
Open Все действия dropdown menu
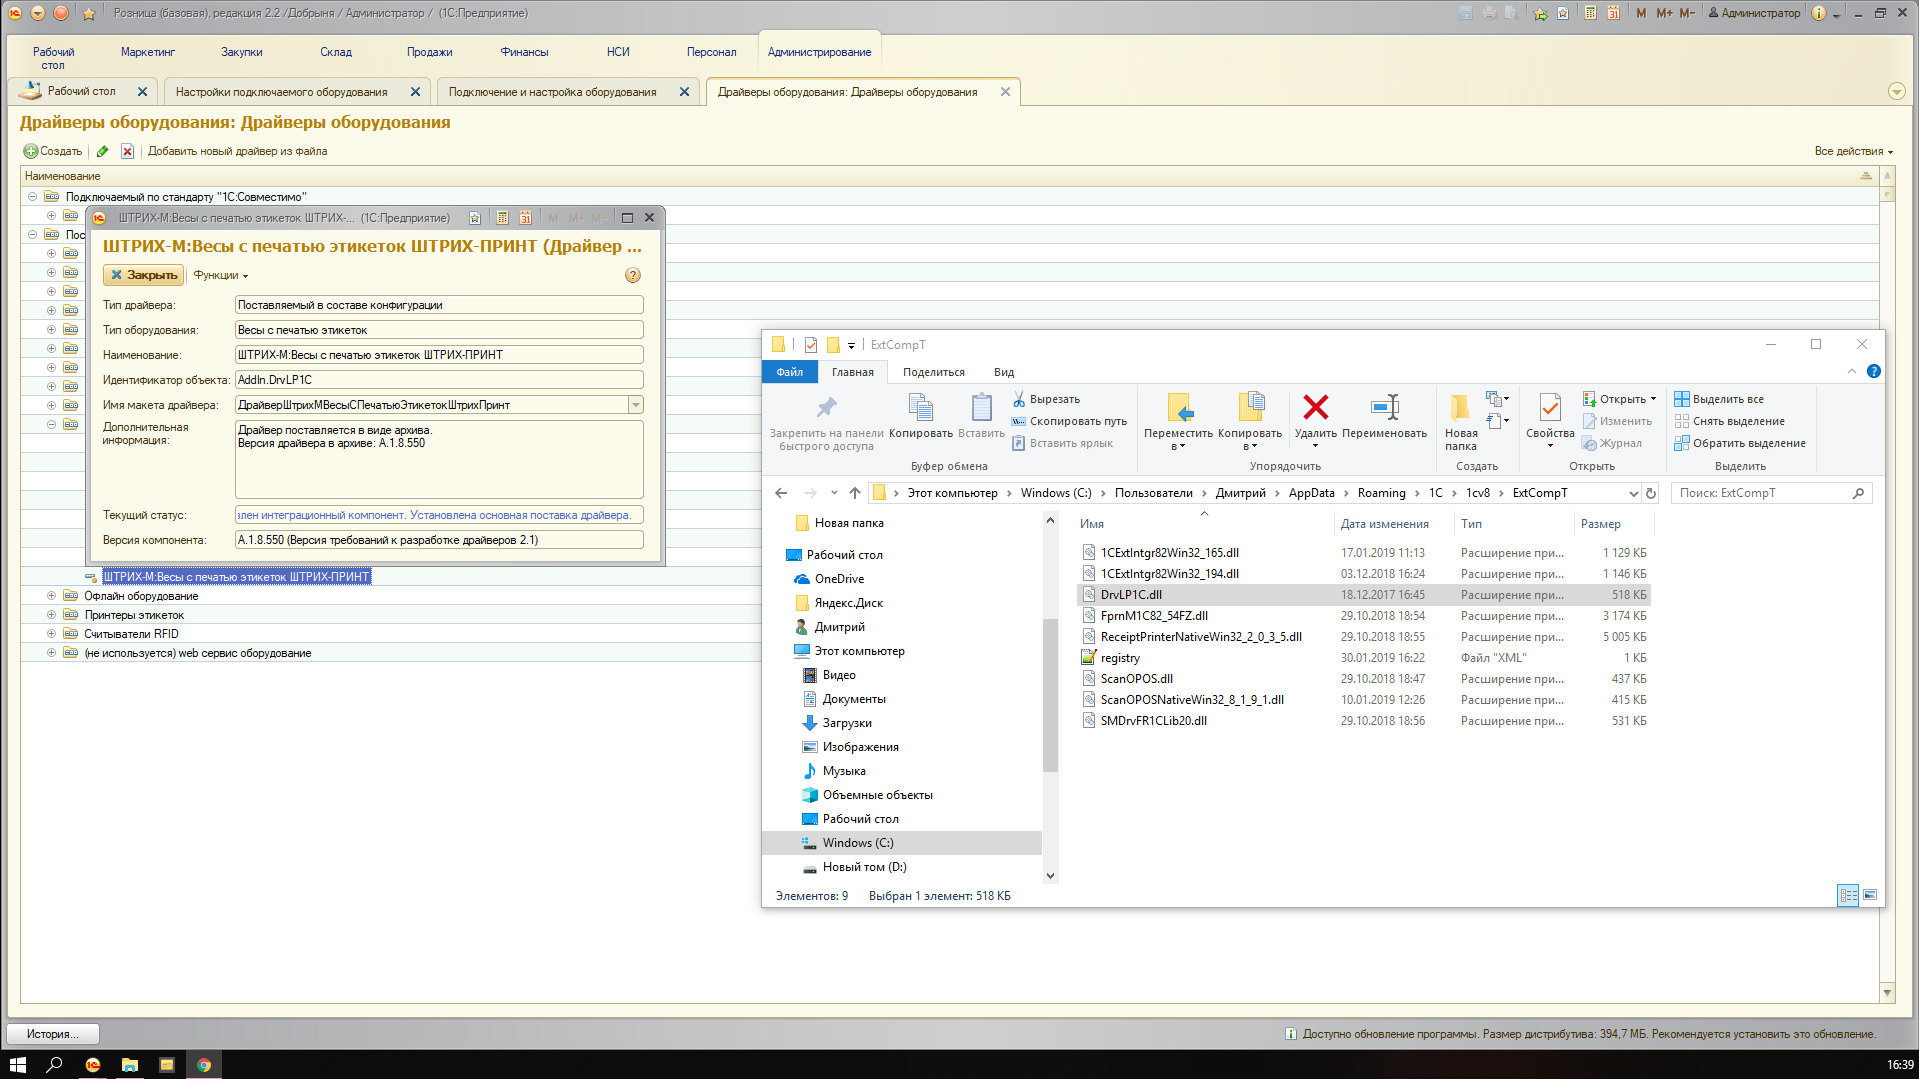click(x=1853, y=151)
